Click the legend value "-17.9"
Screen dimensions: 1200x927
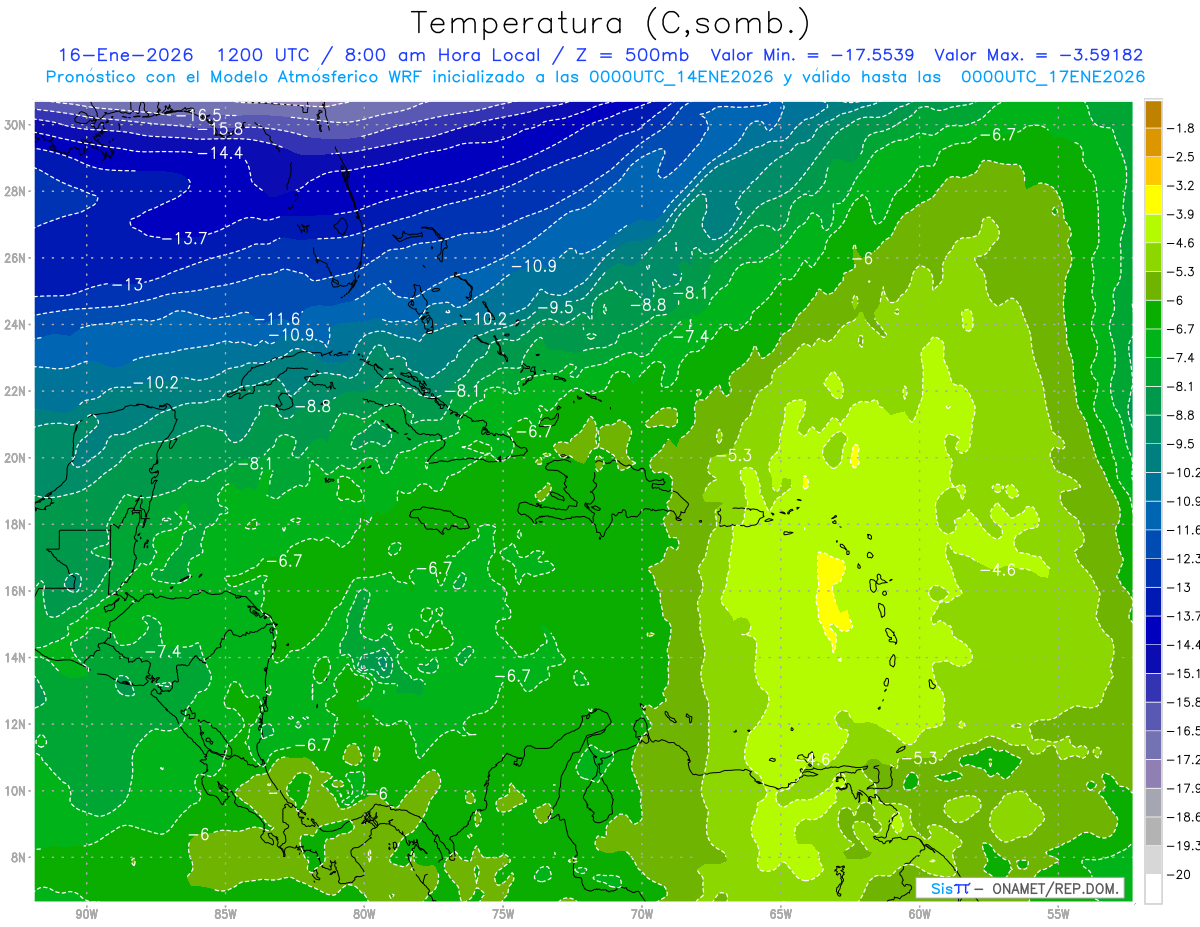click(x=1183, y=788)
